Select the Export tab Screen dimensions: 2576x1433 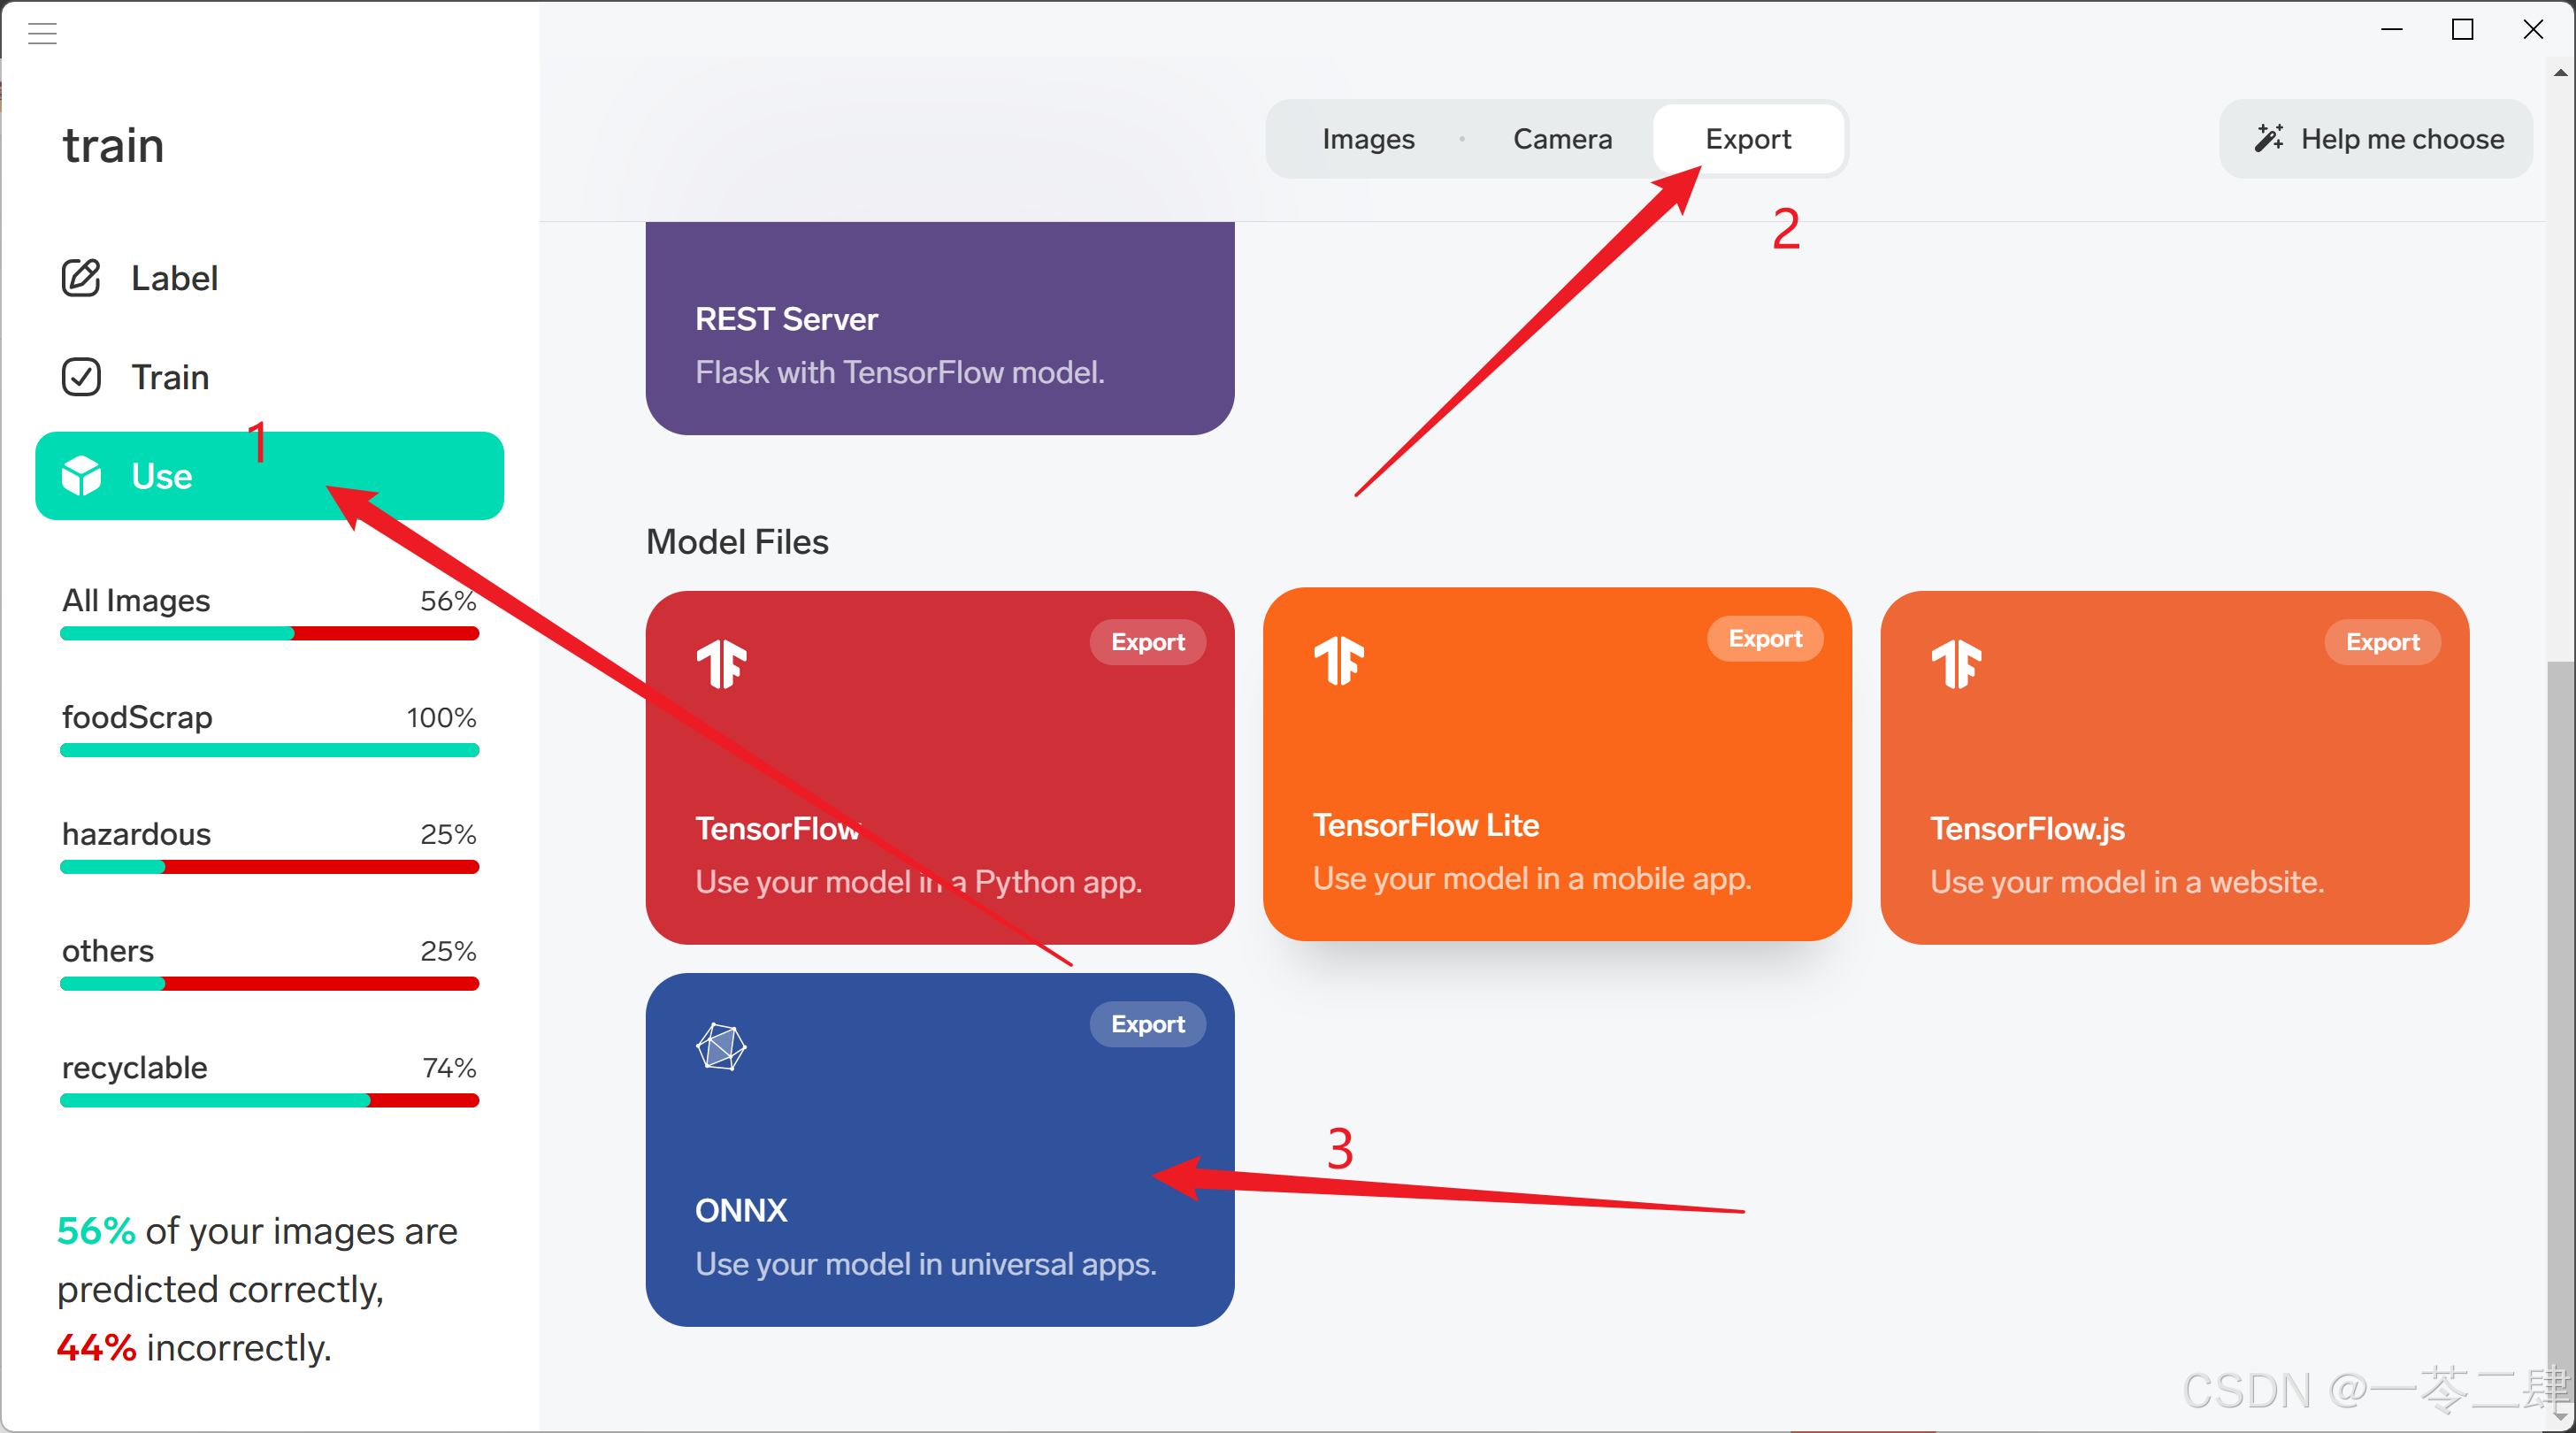coord(1747,139)
